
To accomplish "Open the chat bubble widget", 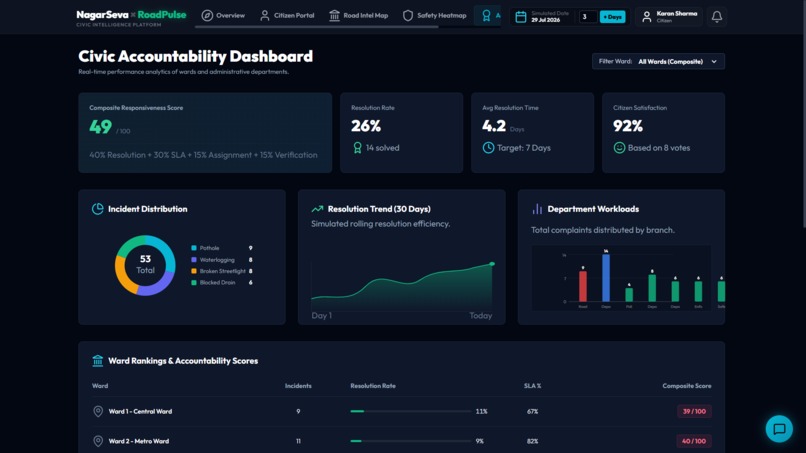I will 779,428.
